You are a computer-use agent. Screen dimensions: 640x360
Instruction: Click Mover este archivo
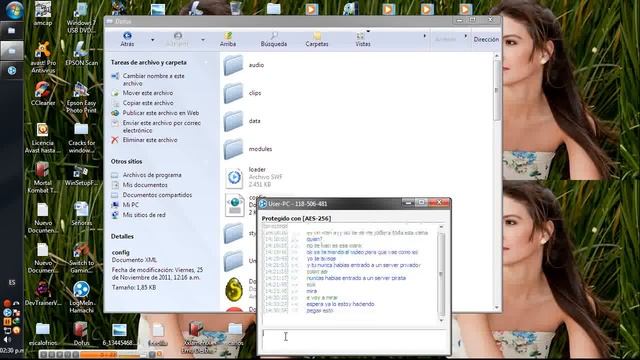148,93
